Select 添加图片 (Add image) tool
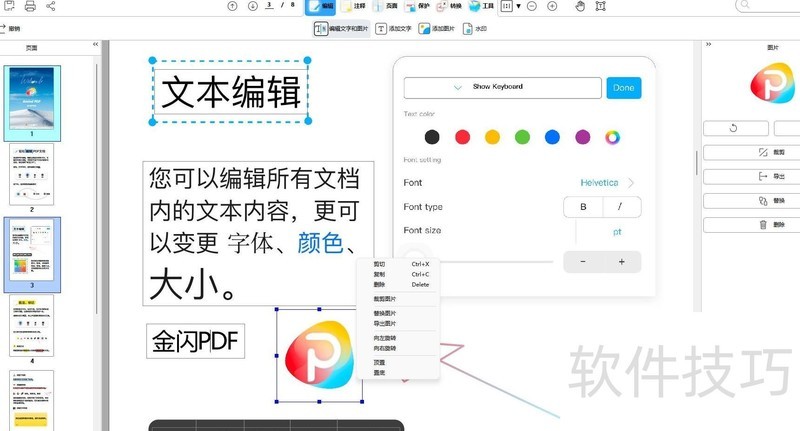800x431 pixels. pyautogui.click(x=436, y=29)
